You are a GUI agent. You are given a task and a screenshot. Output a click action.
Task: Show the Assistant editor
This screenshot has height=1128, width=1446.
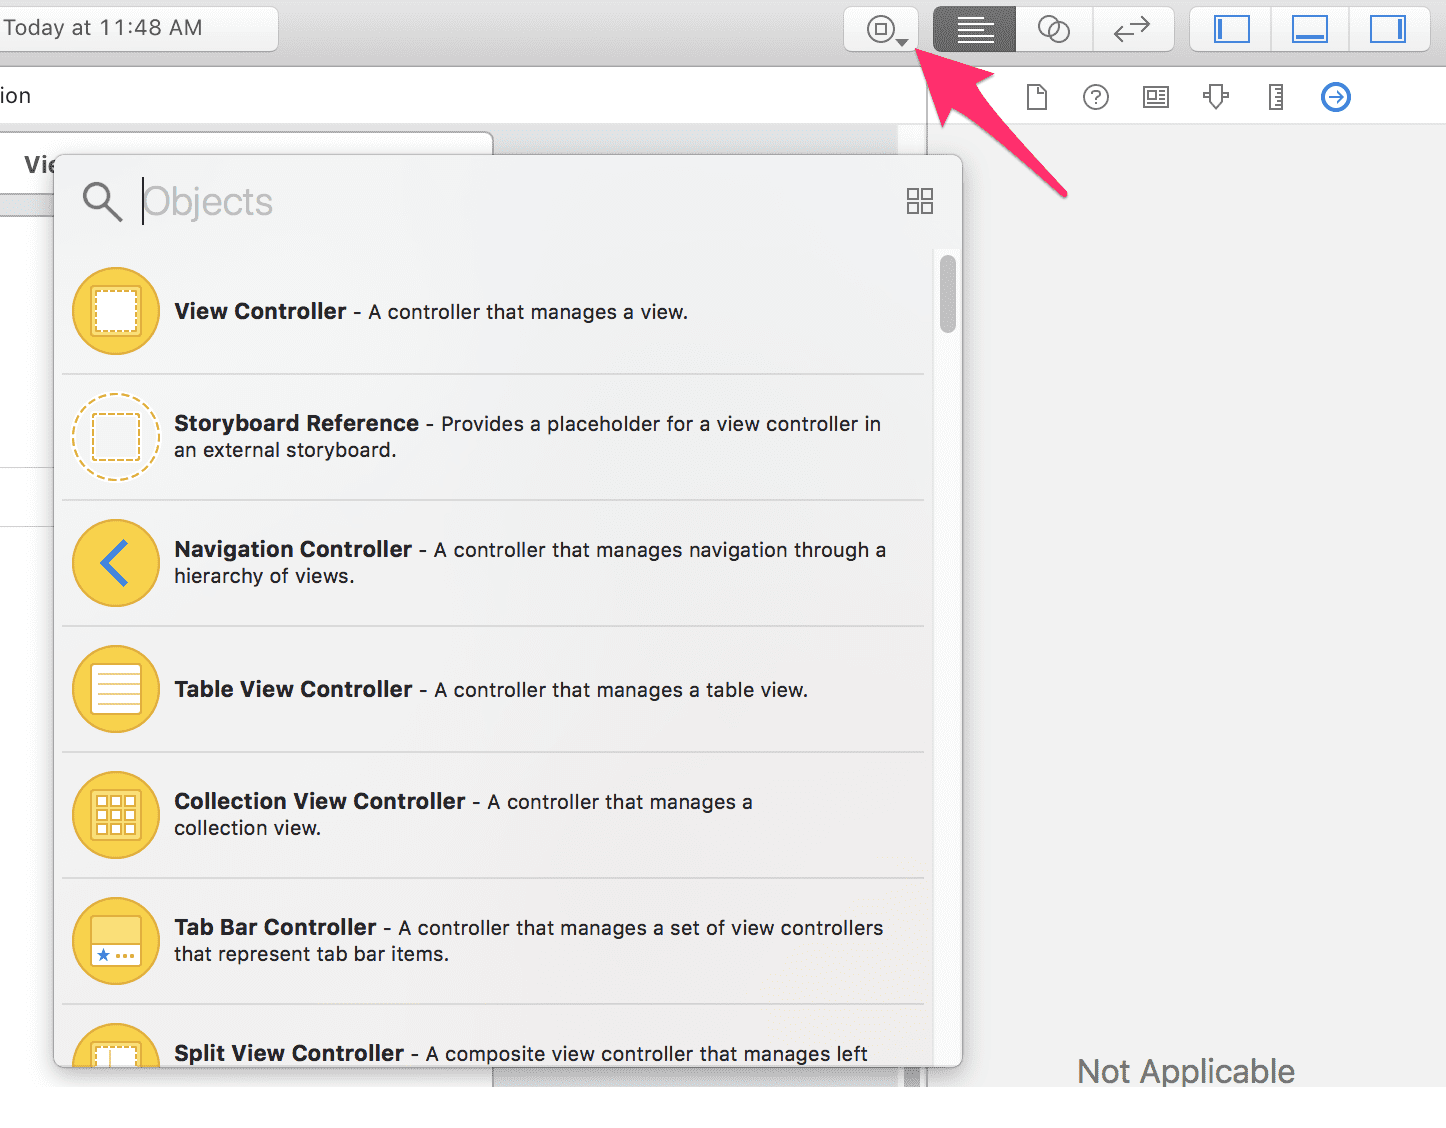pyautogui.click(x=1054, y=29)
